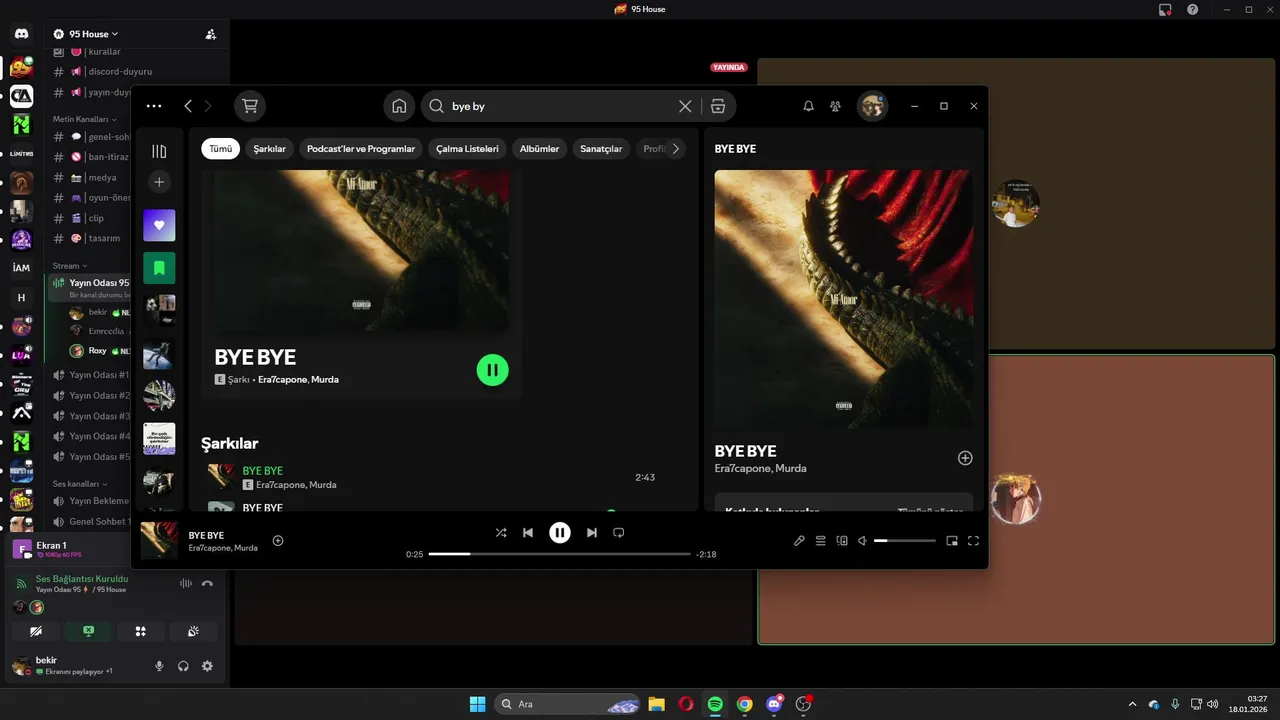Show more filter chips with arrow
Image resolution: width=1280 pixels, height=720 pixels.
click(x=676, y=149)
